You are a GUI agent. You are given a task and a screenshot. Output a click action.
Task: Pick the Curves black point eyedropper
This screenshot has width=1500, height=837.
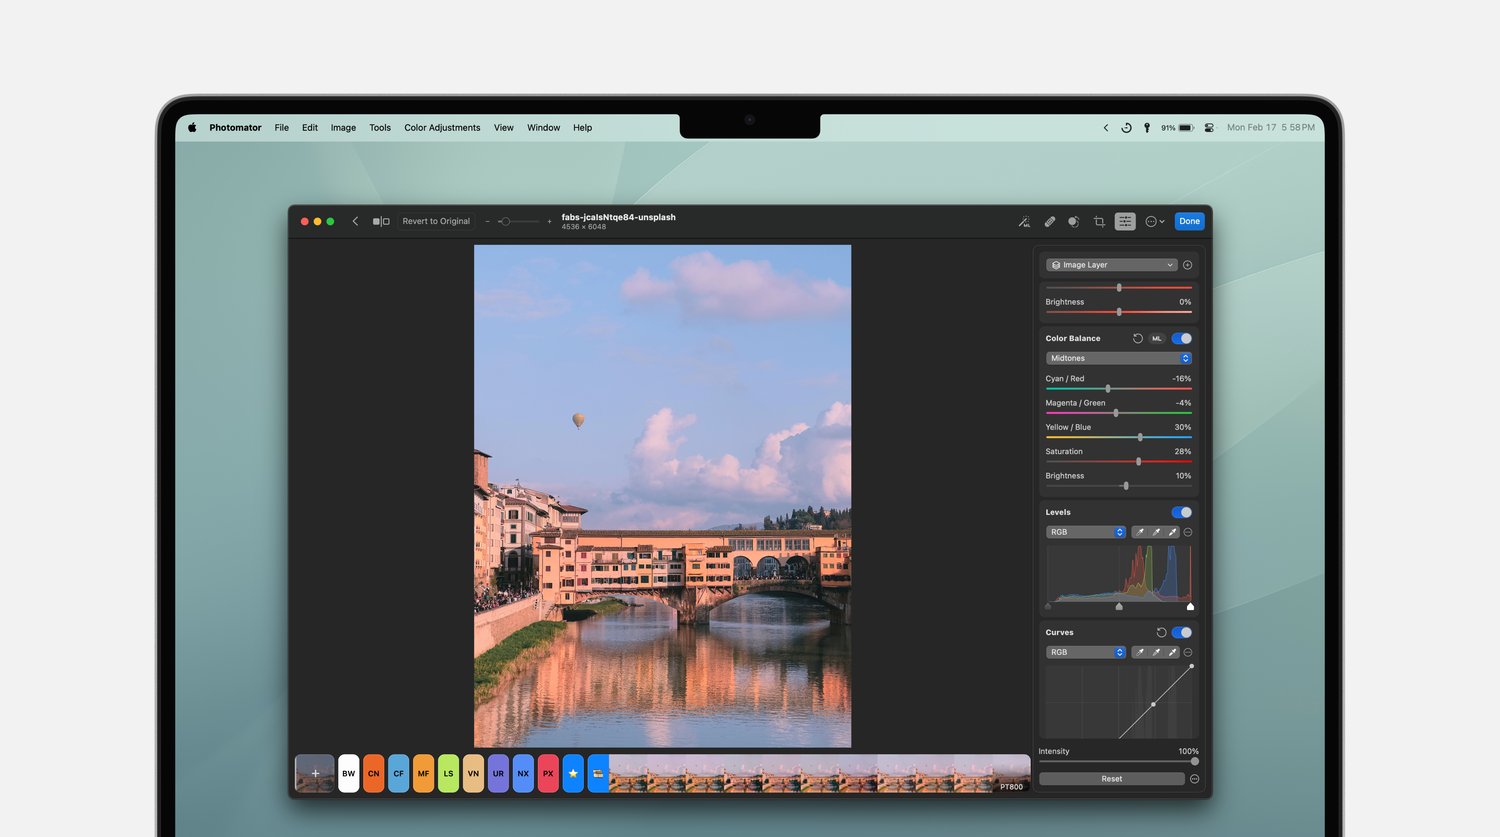tap(1140, 652)
